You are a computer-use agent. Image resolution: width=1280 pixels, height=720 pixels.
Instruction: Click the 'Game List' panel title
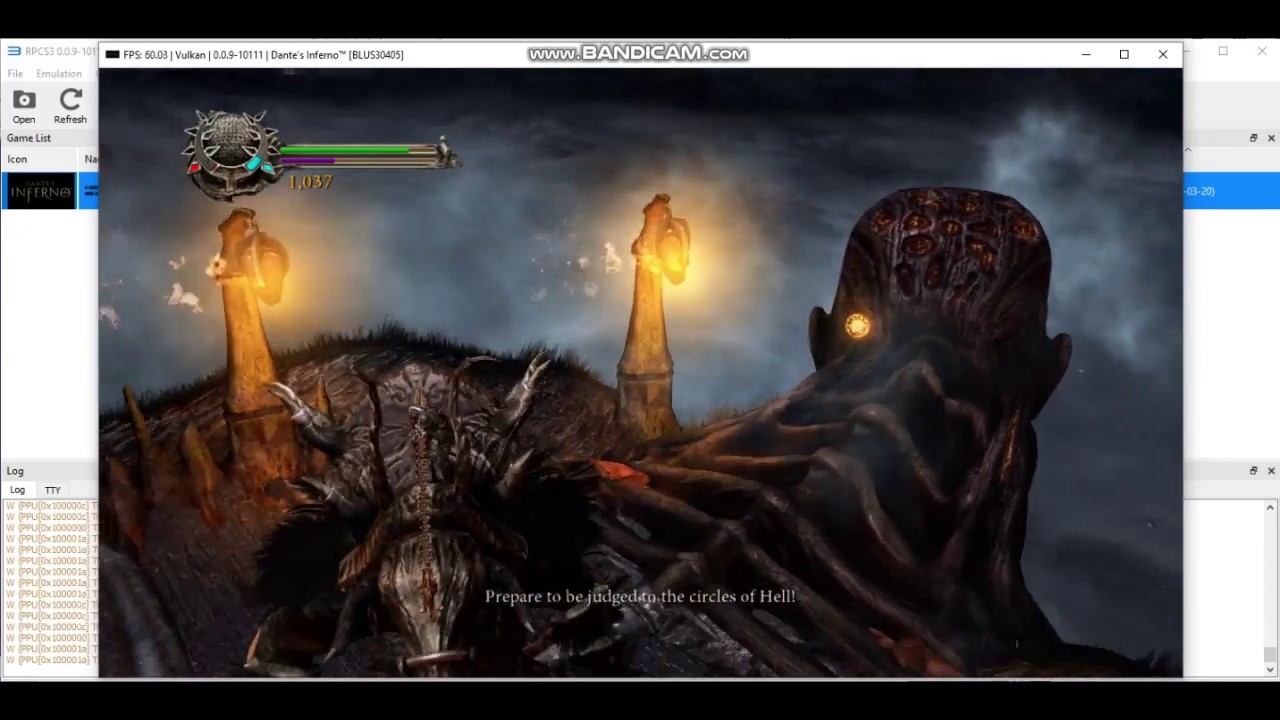pos(29,138)
